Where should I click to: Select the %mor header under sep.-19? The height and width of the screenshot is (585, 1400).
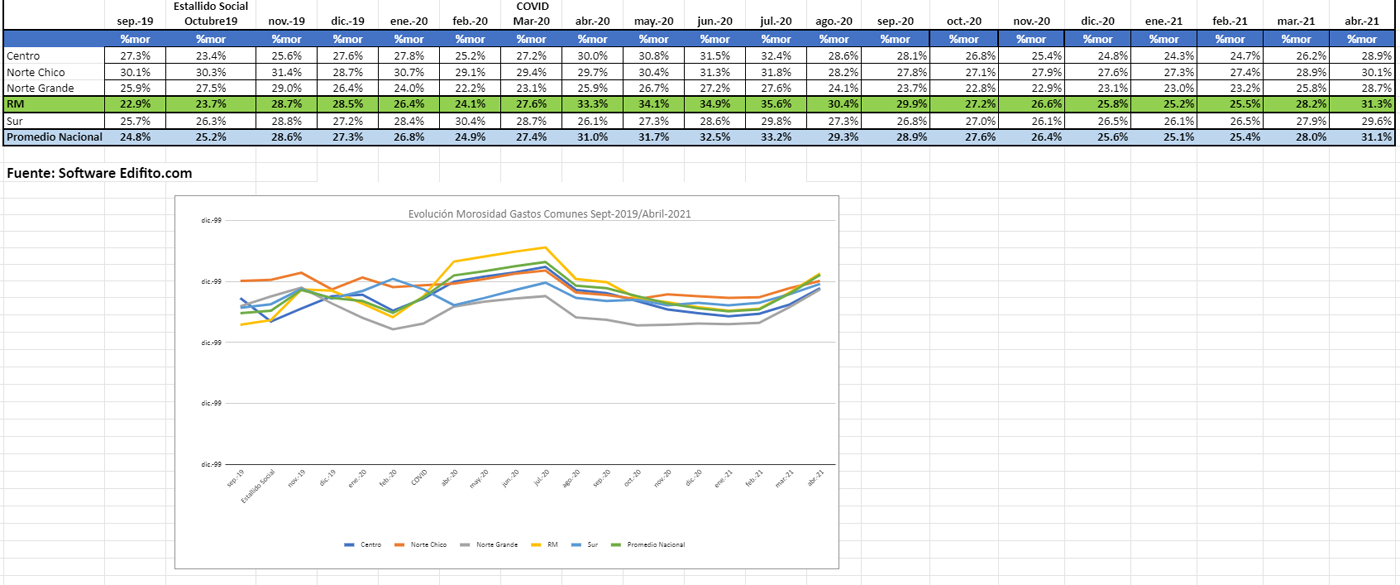click(135, 39)
